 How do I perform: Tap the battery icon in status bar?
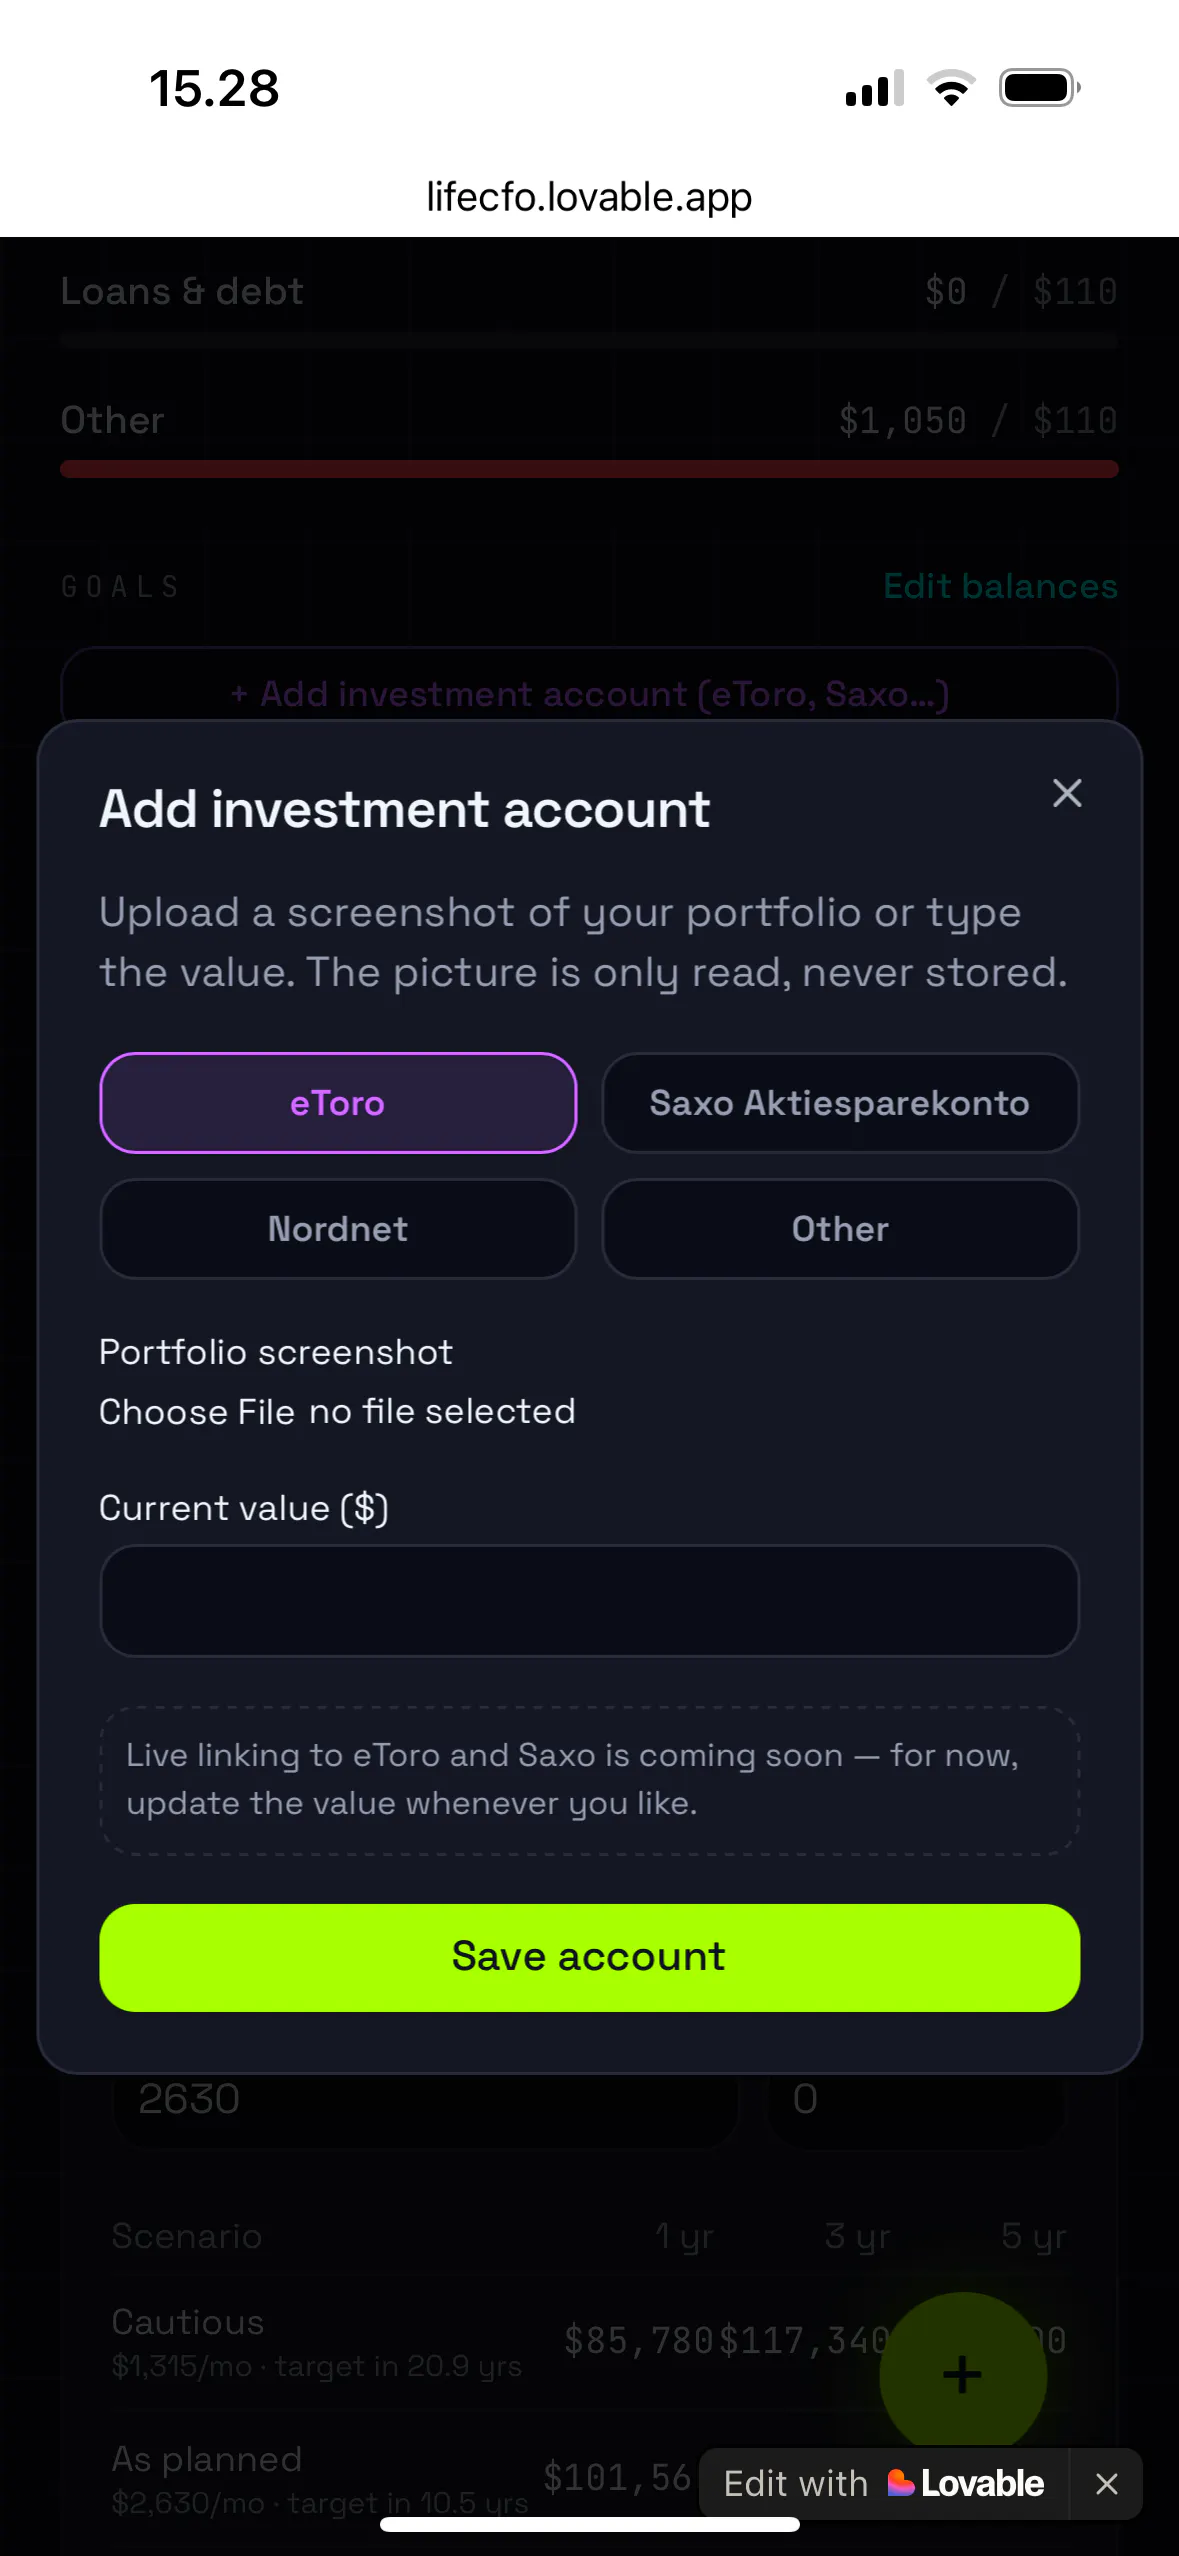[x=1040, y=88]
